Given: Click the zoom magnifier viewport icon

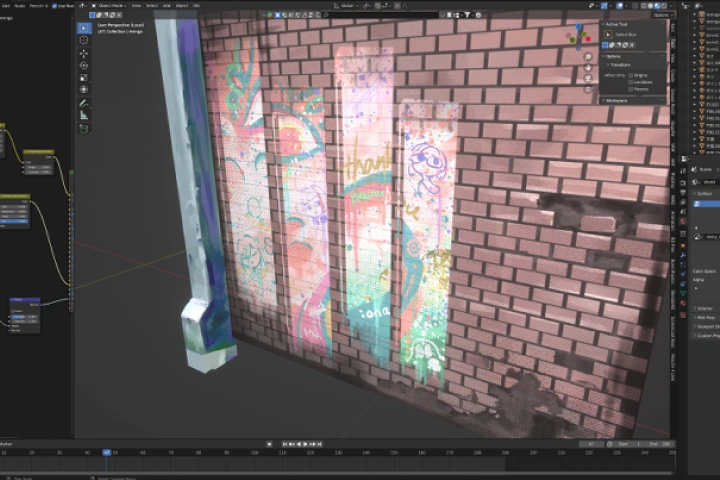Looking at the screenshot, I should tap(590, 57).
